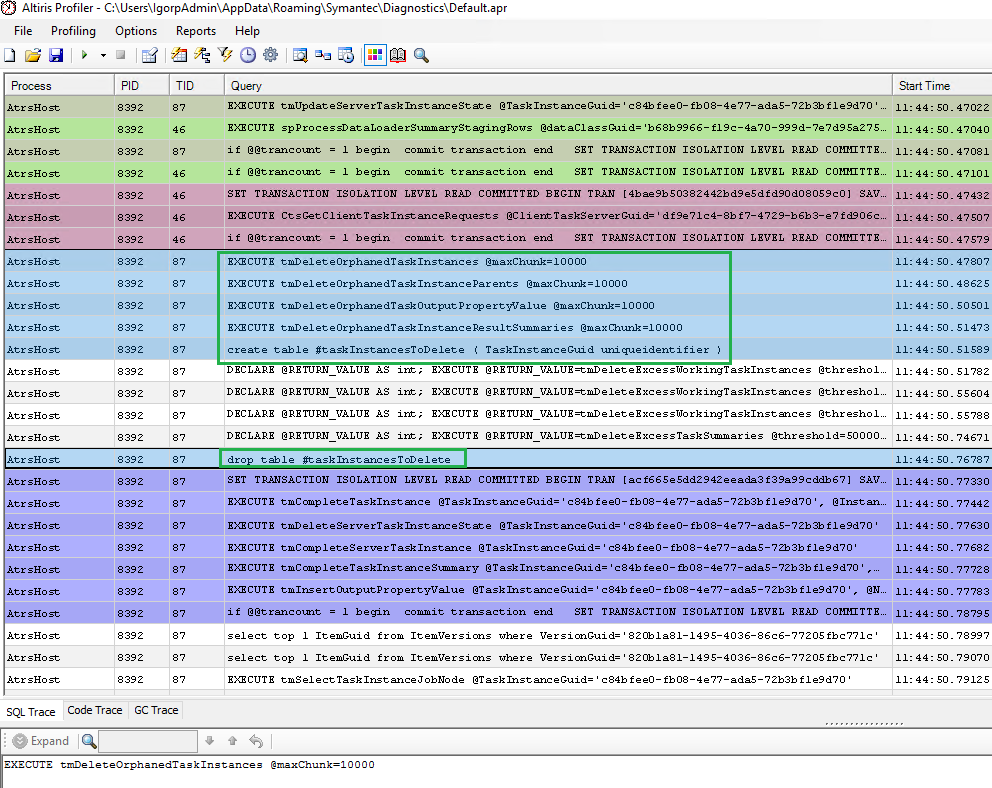Select the tmSelectTaskInstanceJobNode query row
The width and height of the screenshot is (992, 788).
(498, 679)
